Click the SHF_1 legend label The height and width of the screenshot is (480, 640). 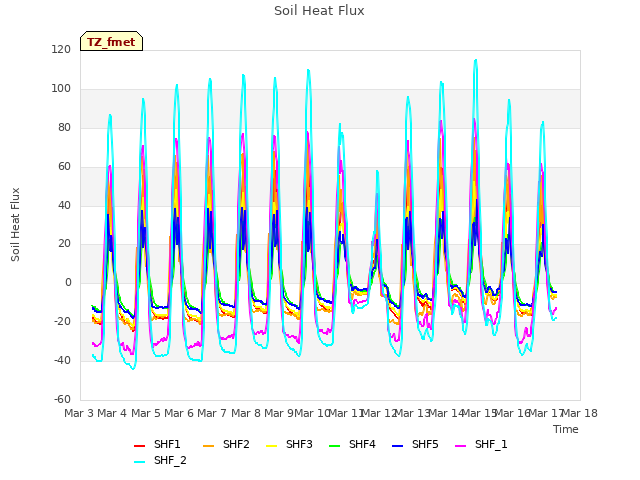491,444
